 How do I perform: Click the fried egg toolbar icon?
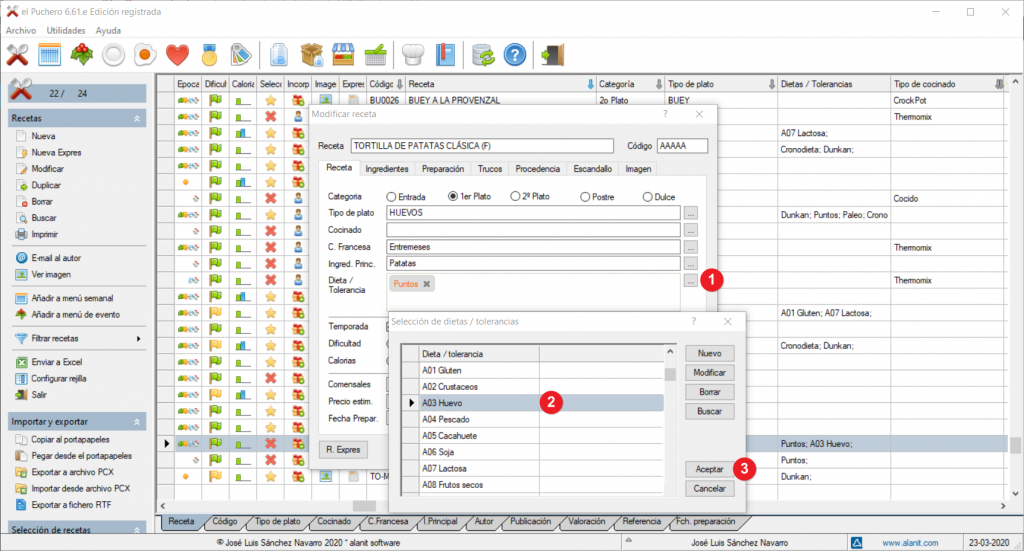[145, 54]
